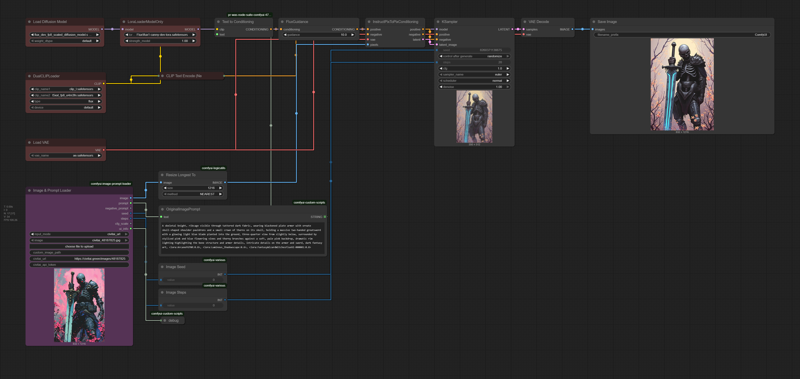Increase cfg value with right arrow in KSampler
Screen dimensions: 800x379
tap(508, 68)
